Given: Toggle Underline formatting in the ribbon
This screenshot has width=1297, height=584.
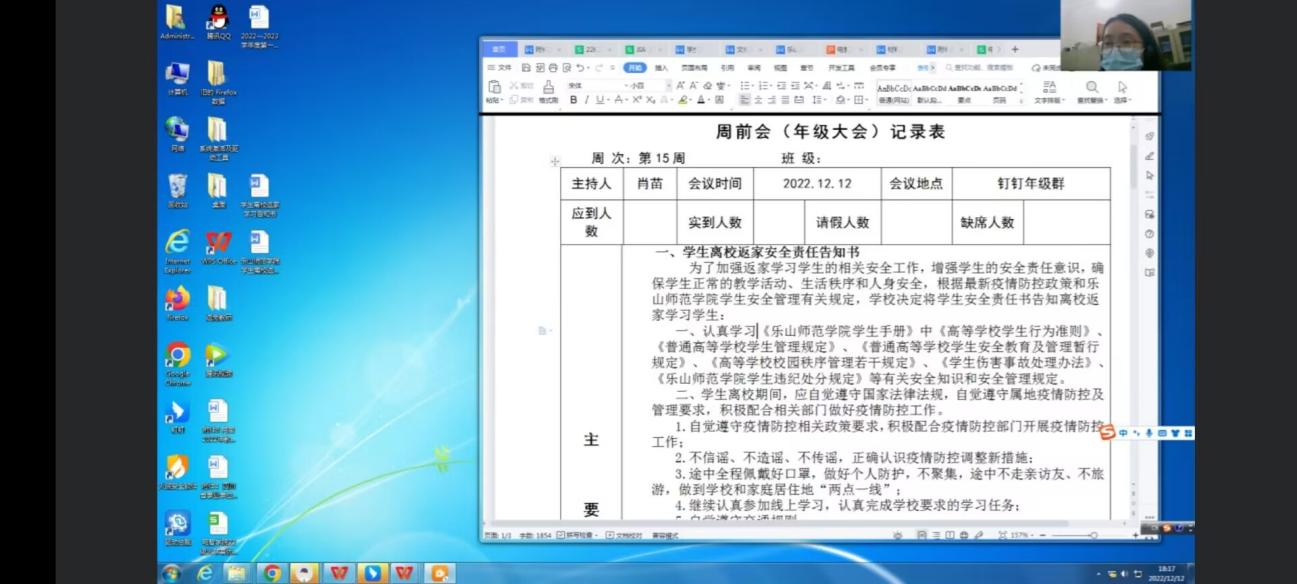Looking at the screenshot, I should click(599, 100).
